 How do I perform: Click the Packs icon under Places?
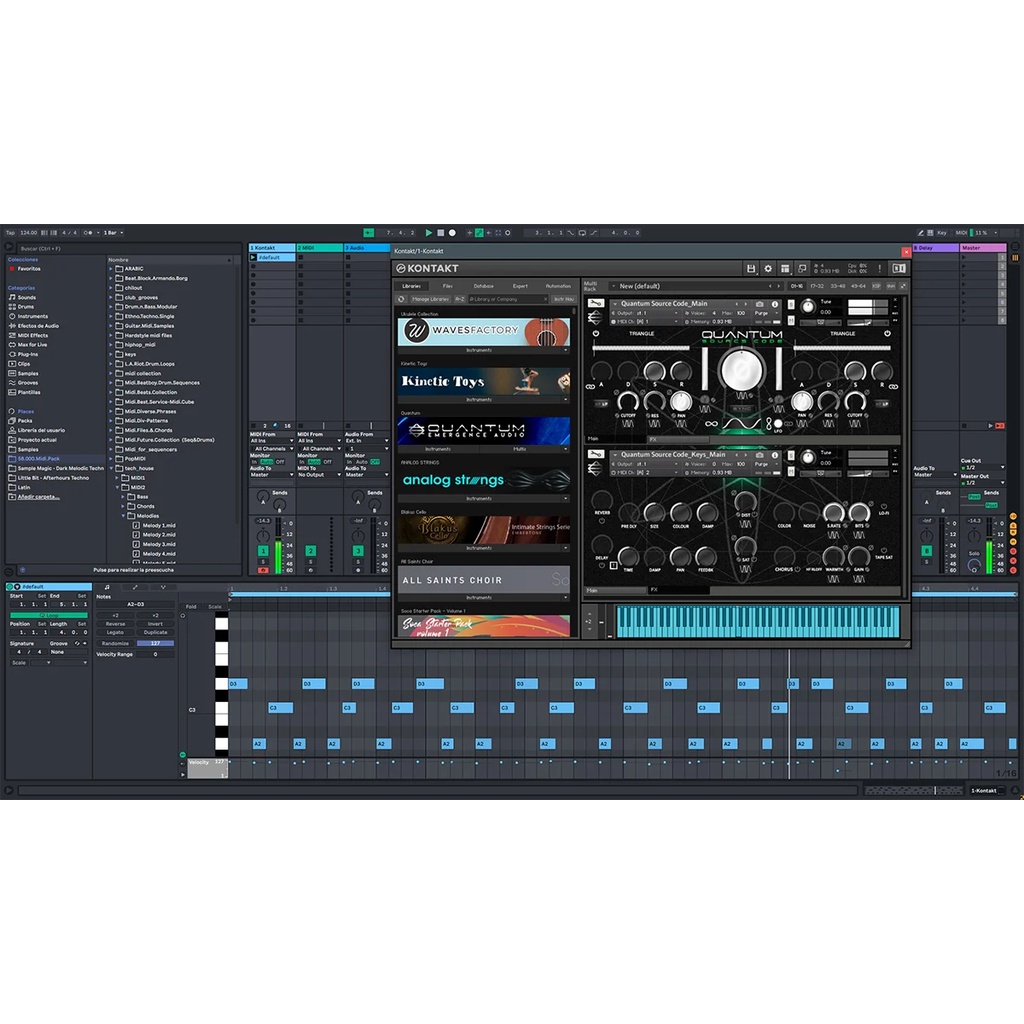12,421
